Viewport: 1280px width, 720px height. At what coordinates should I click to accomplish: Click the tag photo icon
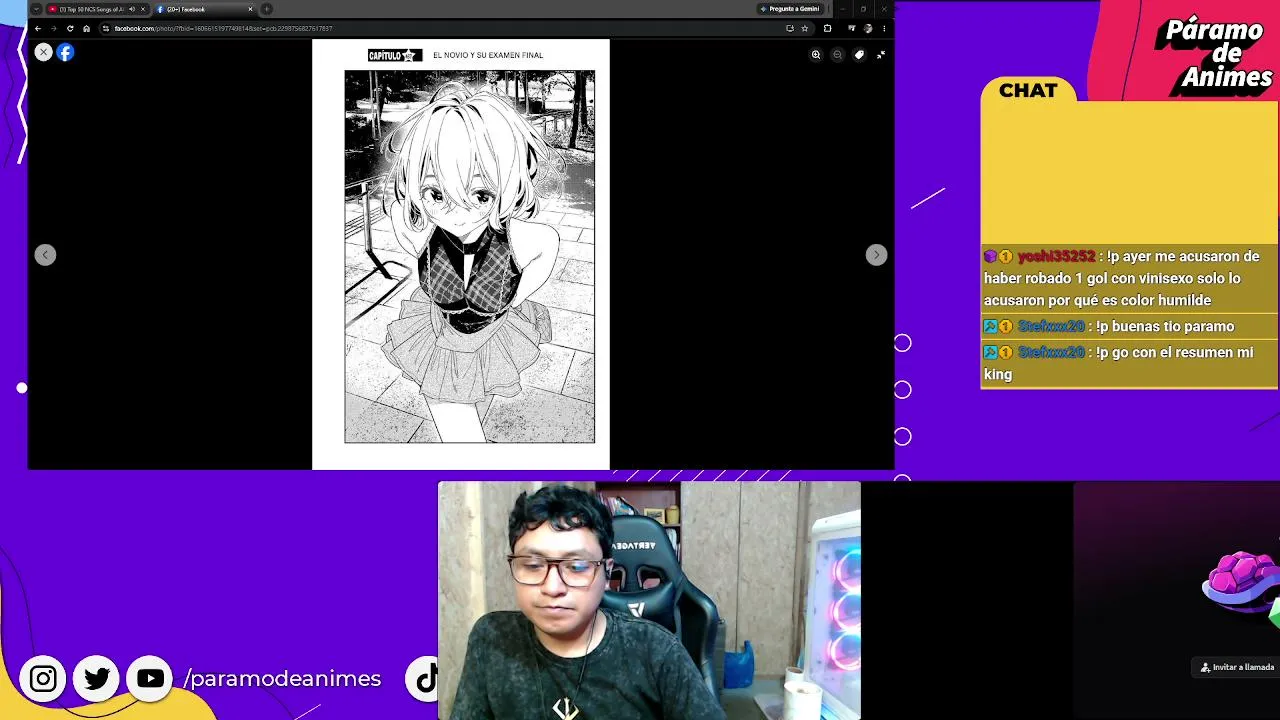(859, 55)
